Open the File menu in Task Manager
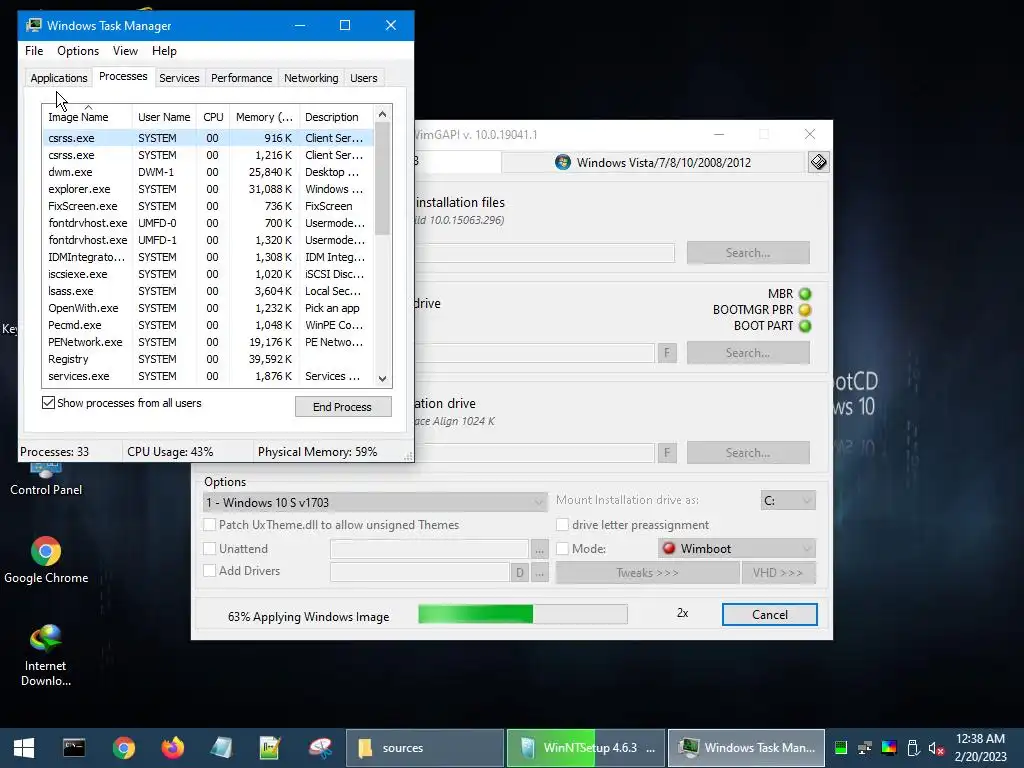 pos(34,51)
